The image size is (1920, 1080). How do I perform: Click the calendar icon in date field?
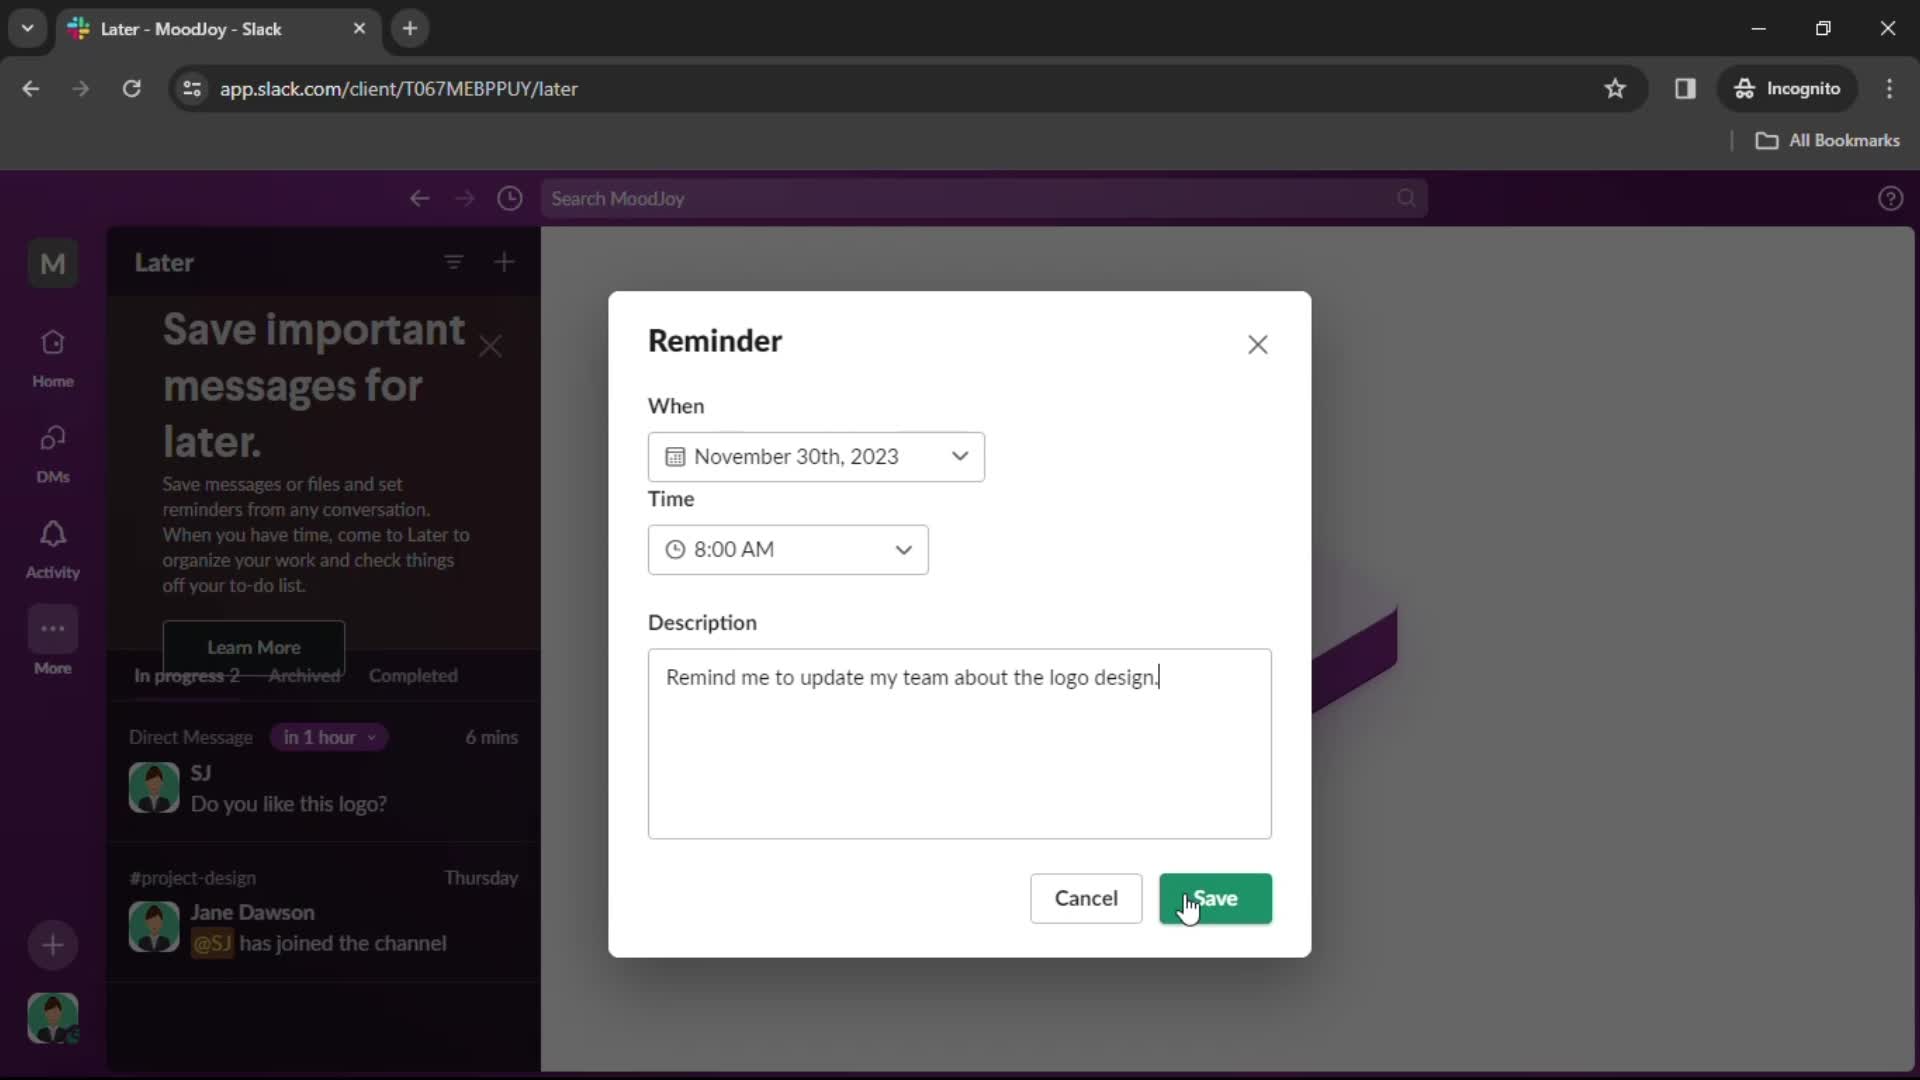pos(676,456)
